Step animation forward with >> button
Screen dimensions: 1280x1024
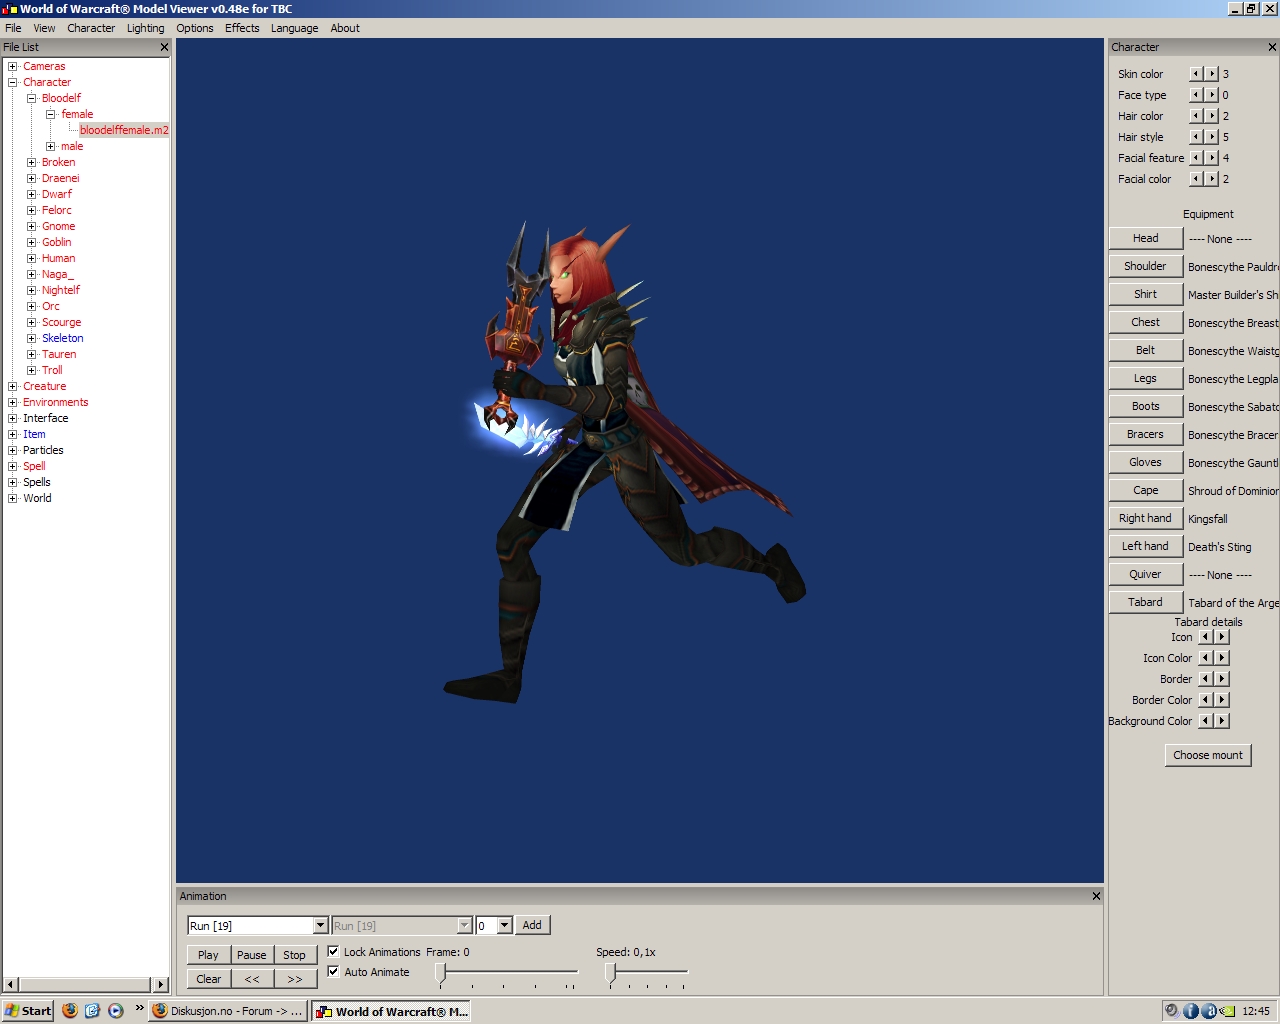294,979
